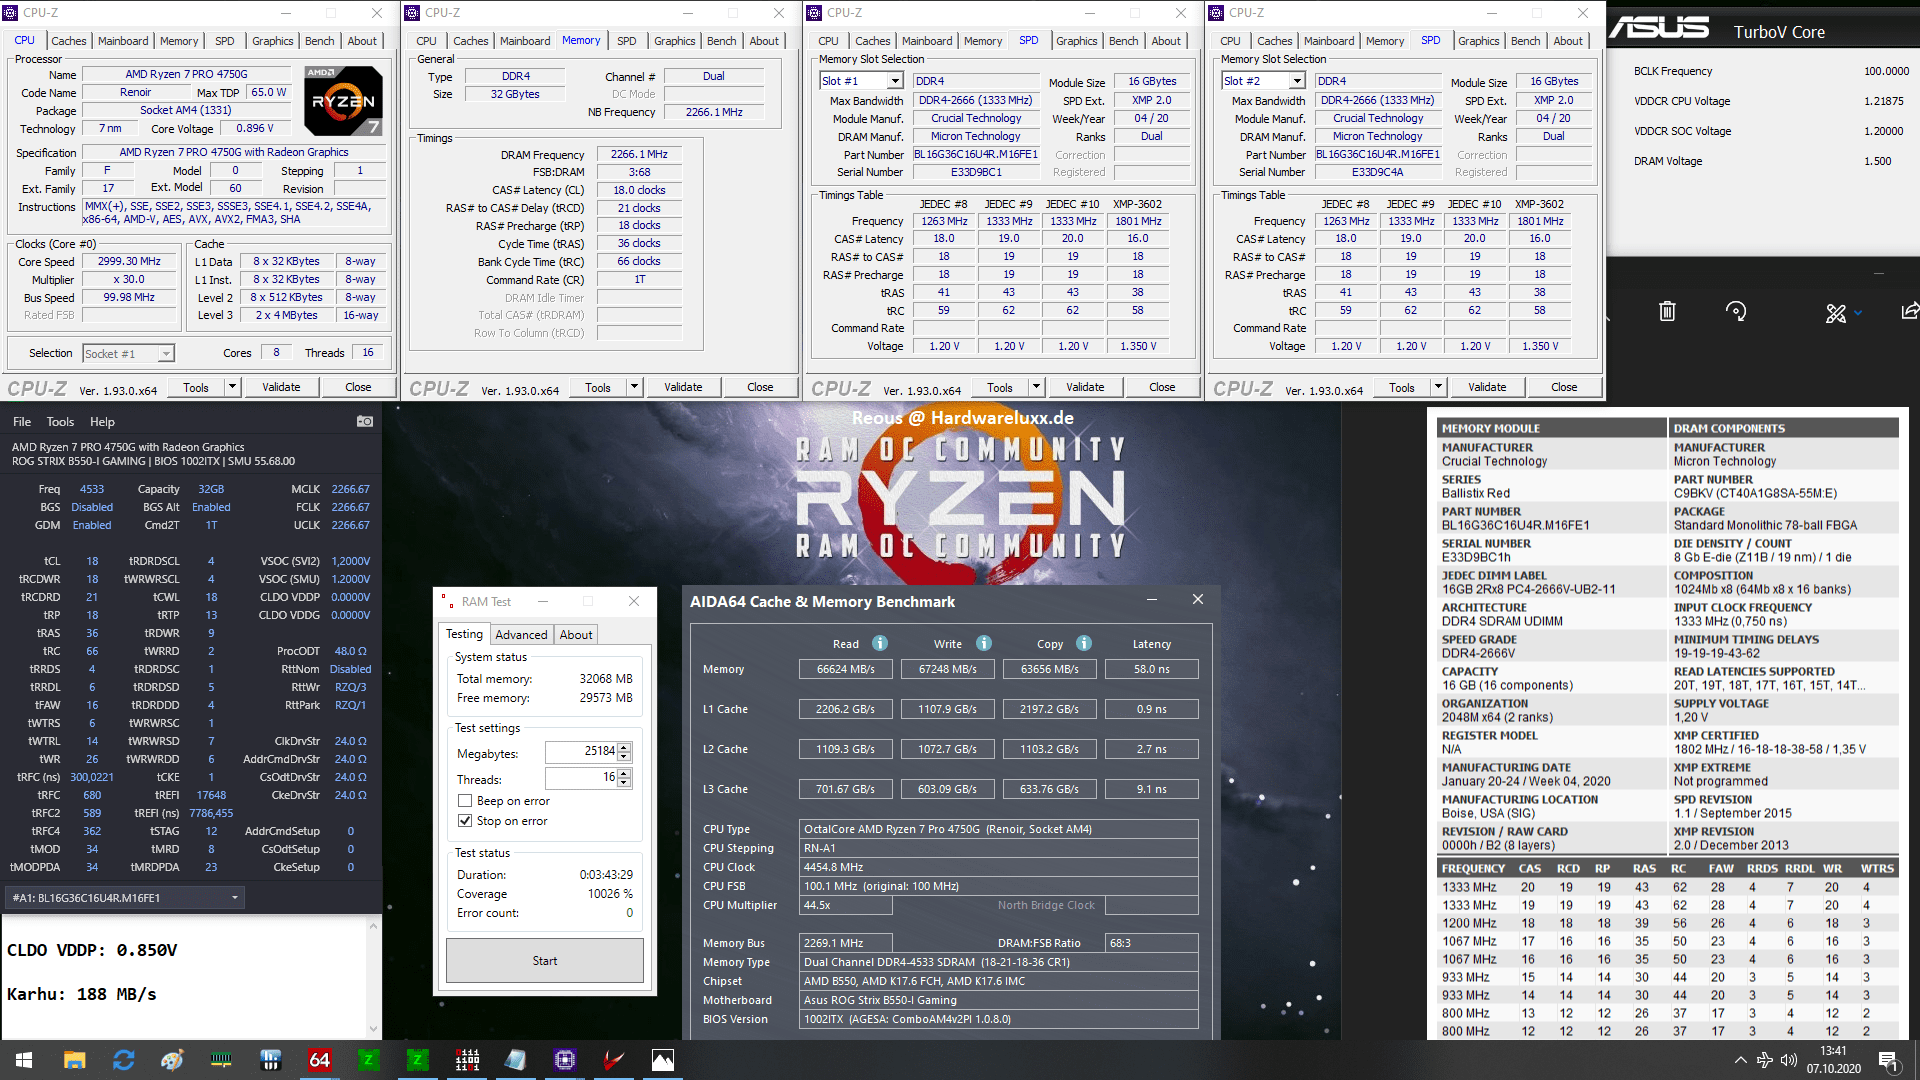Open the notification action center icon
1920x1080 pixels.
(1888, 1060)
